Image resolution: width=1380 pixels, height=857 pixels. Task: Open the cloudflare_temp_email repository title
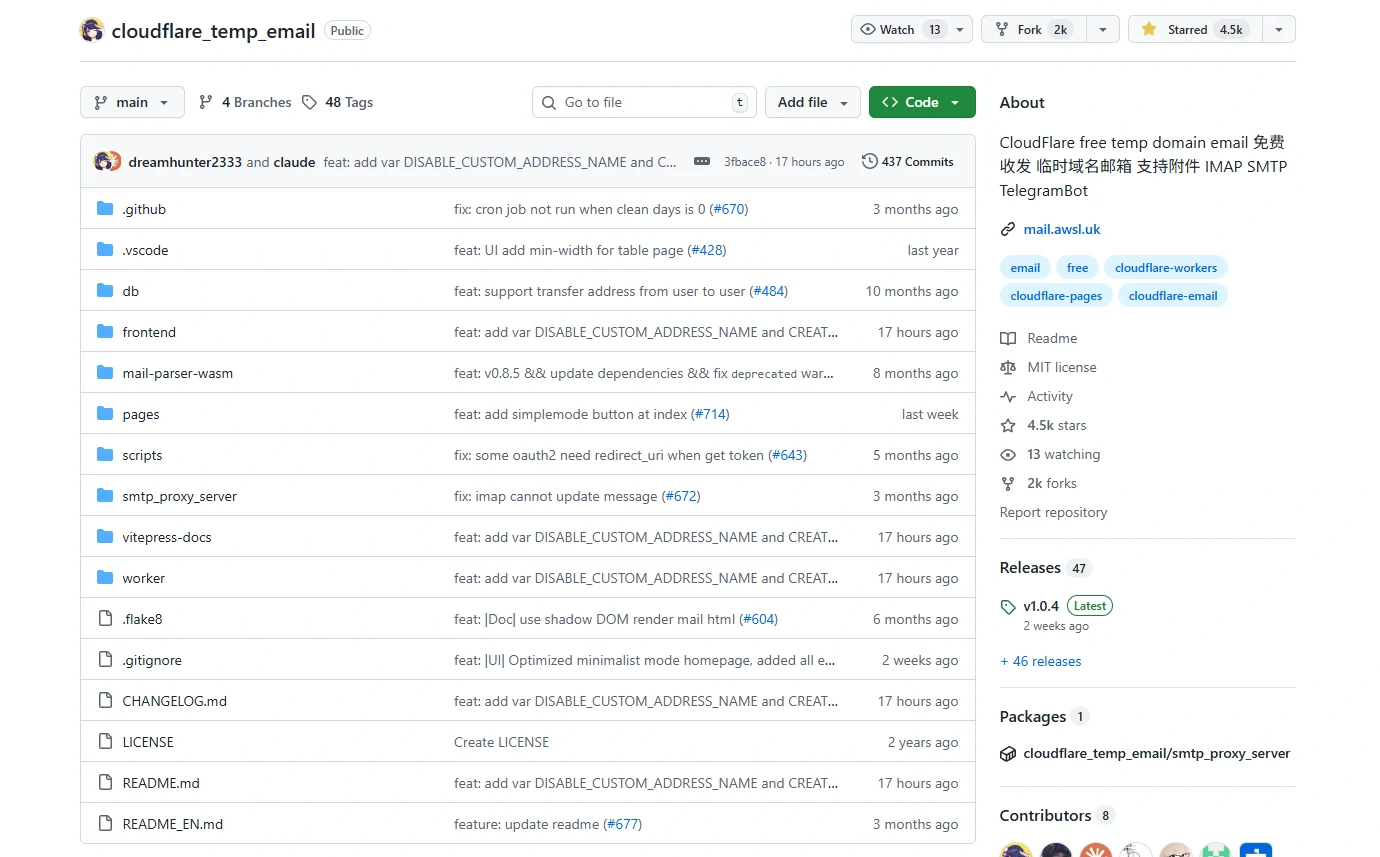coord(214,31)
